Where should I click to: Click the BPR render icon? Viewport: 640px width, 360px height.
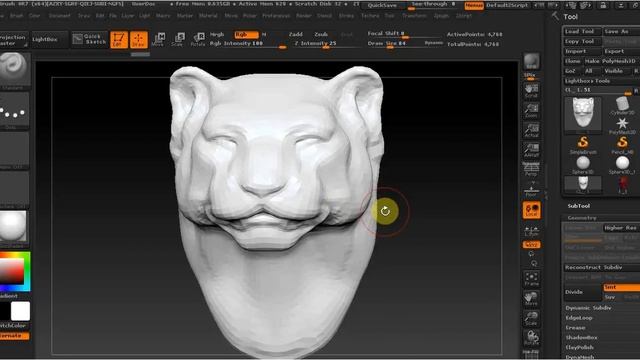(531, 61)
